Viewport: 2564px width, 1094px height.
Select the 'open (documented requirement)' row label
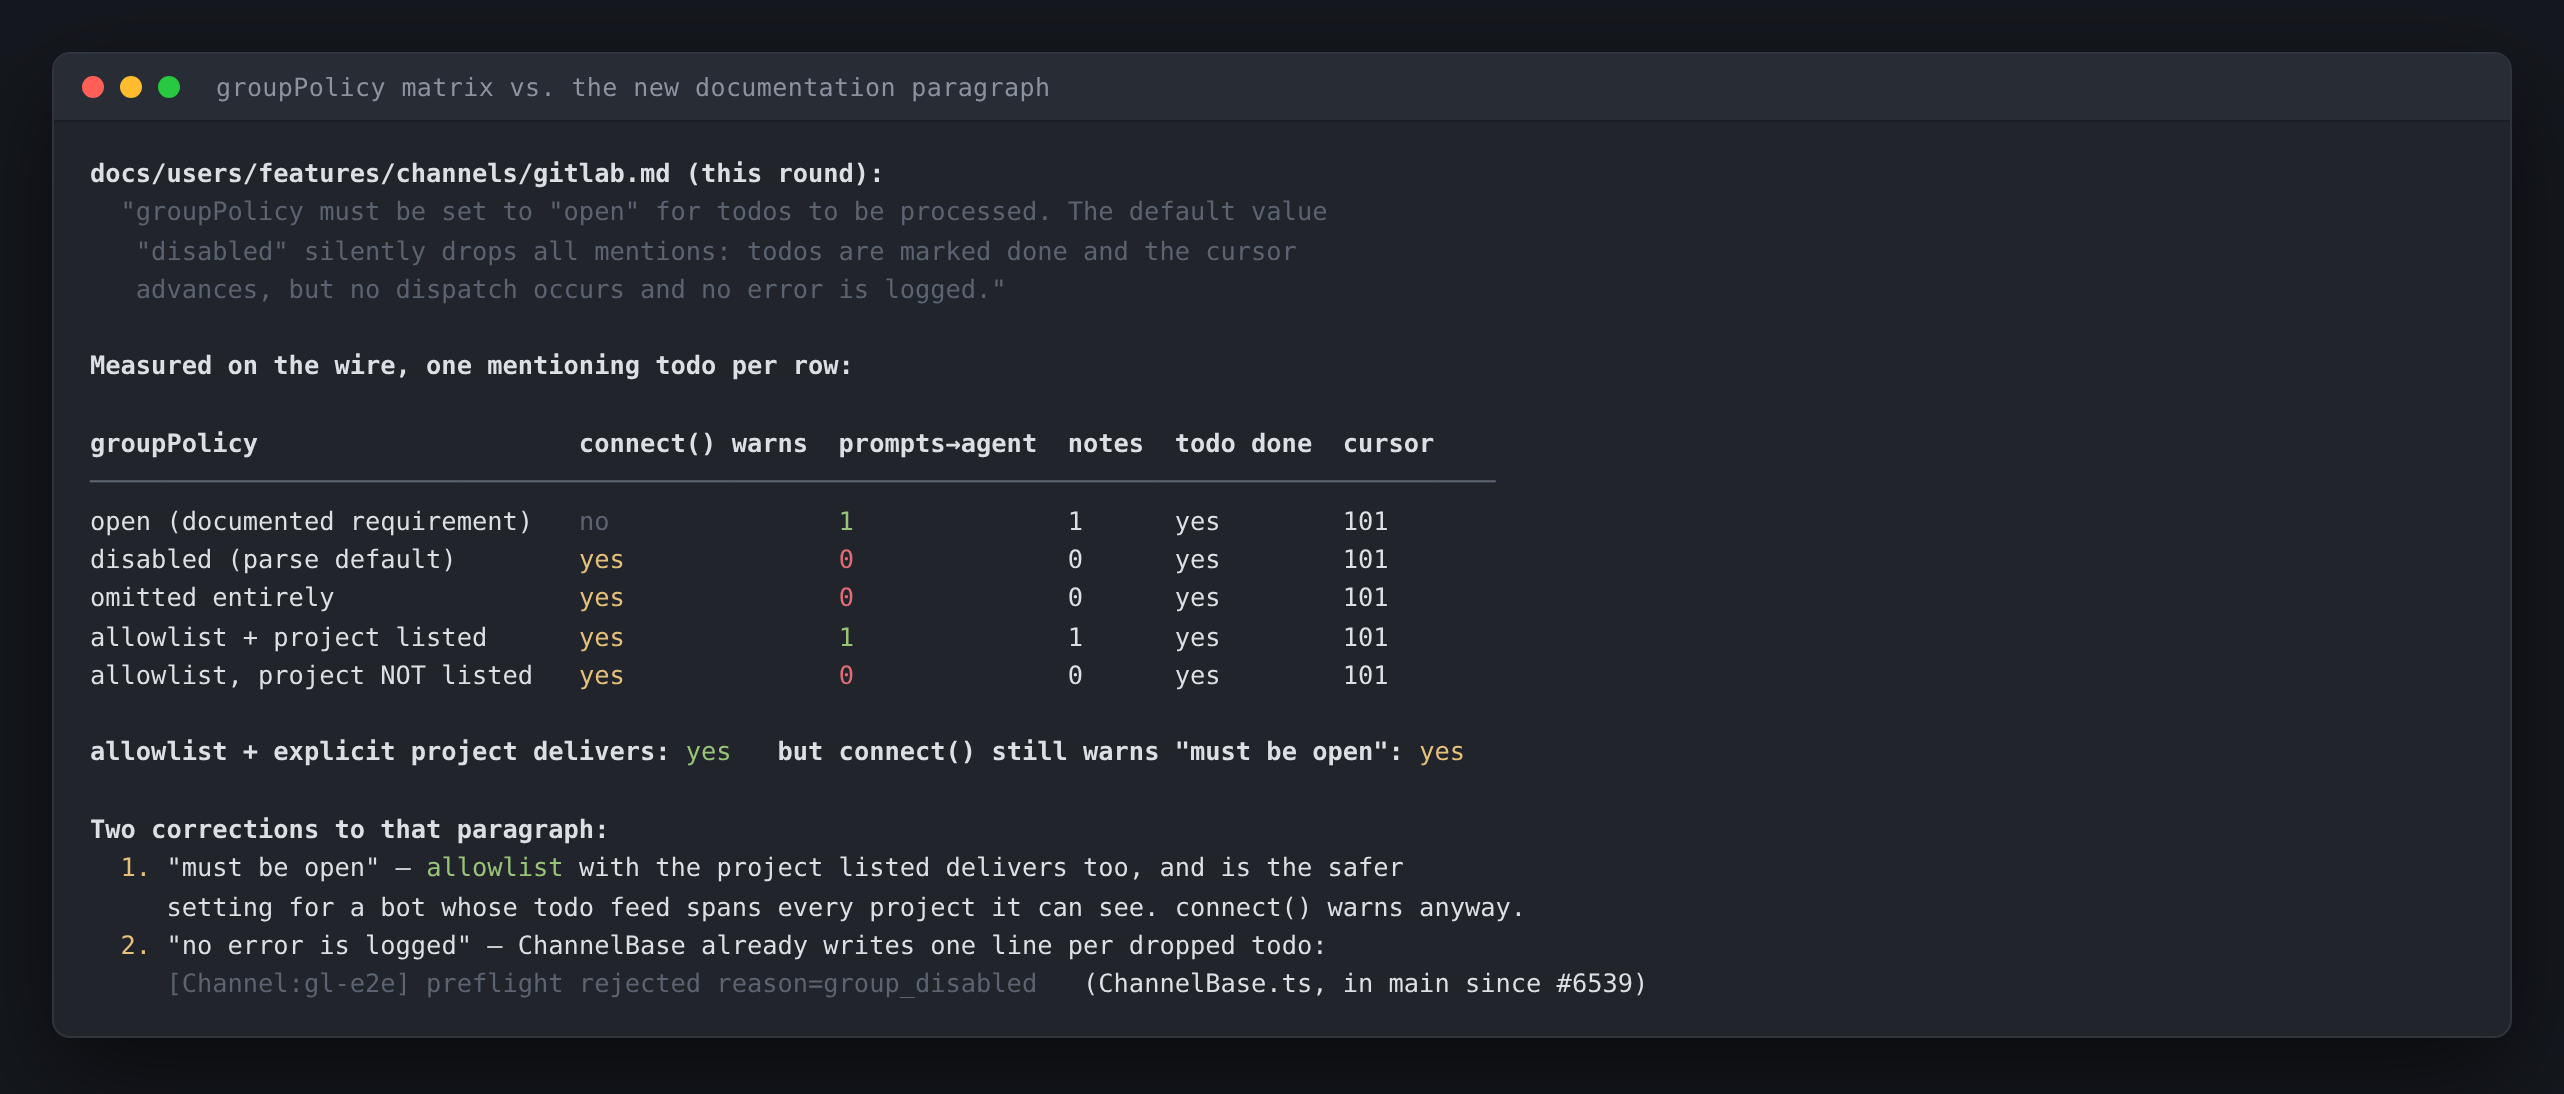[311, 522]
